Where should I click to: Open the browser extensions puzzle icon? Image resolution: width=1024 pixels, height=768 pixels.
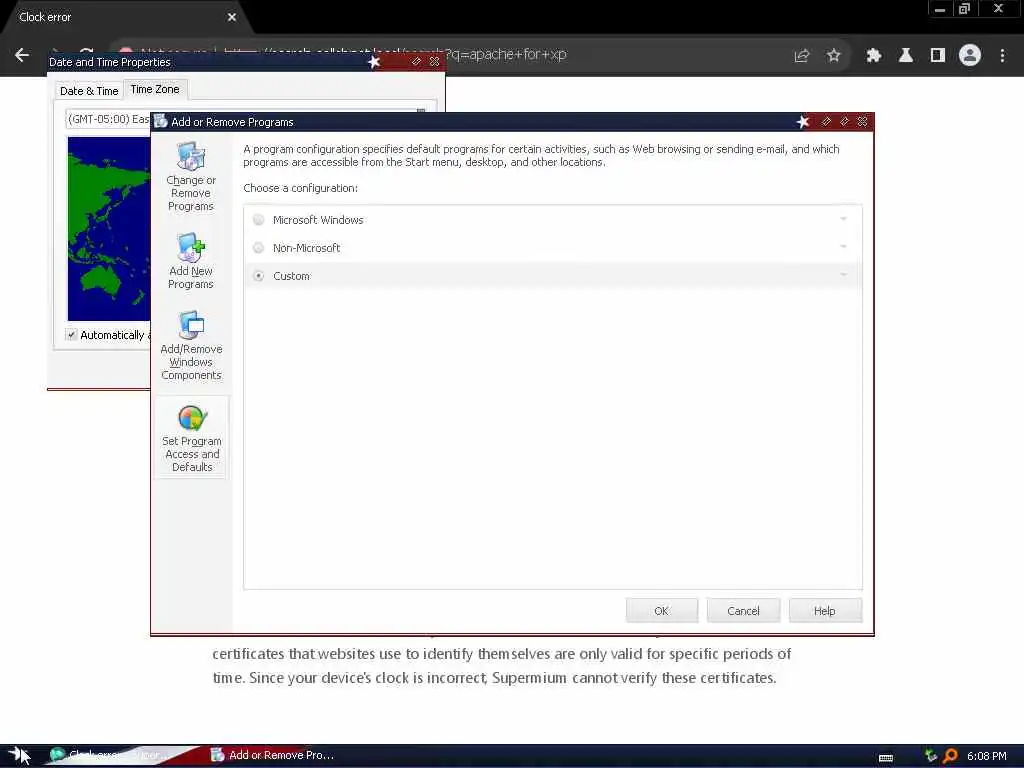tap(874, 56)
